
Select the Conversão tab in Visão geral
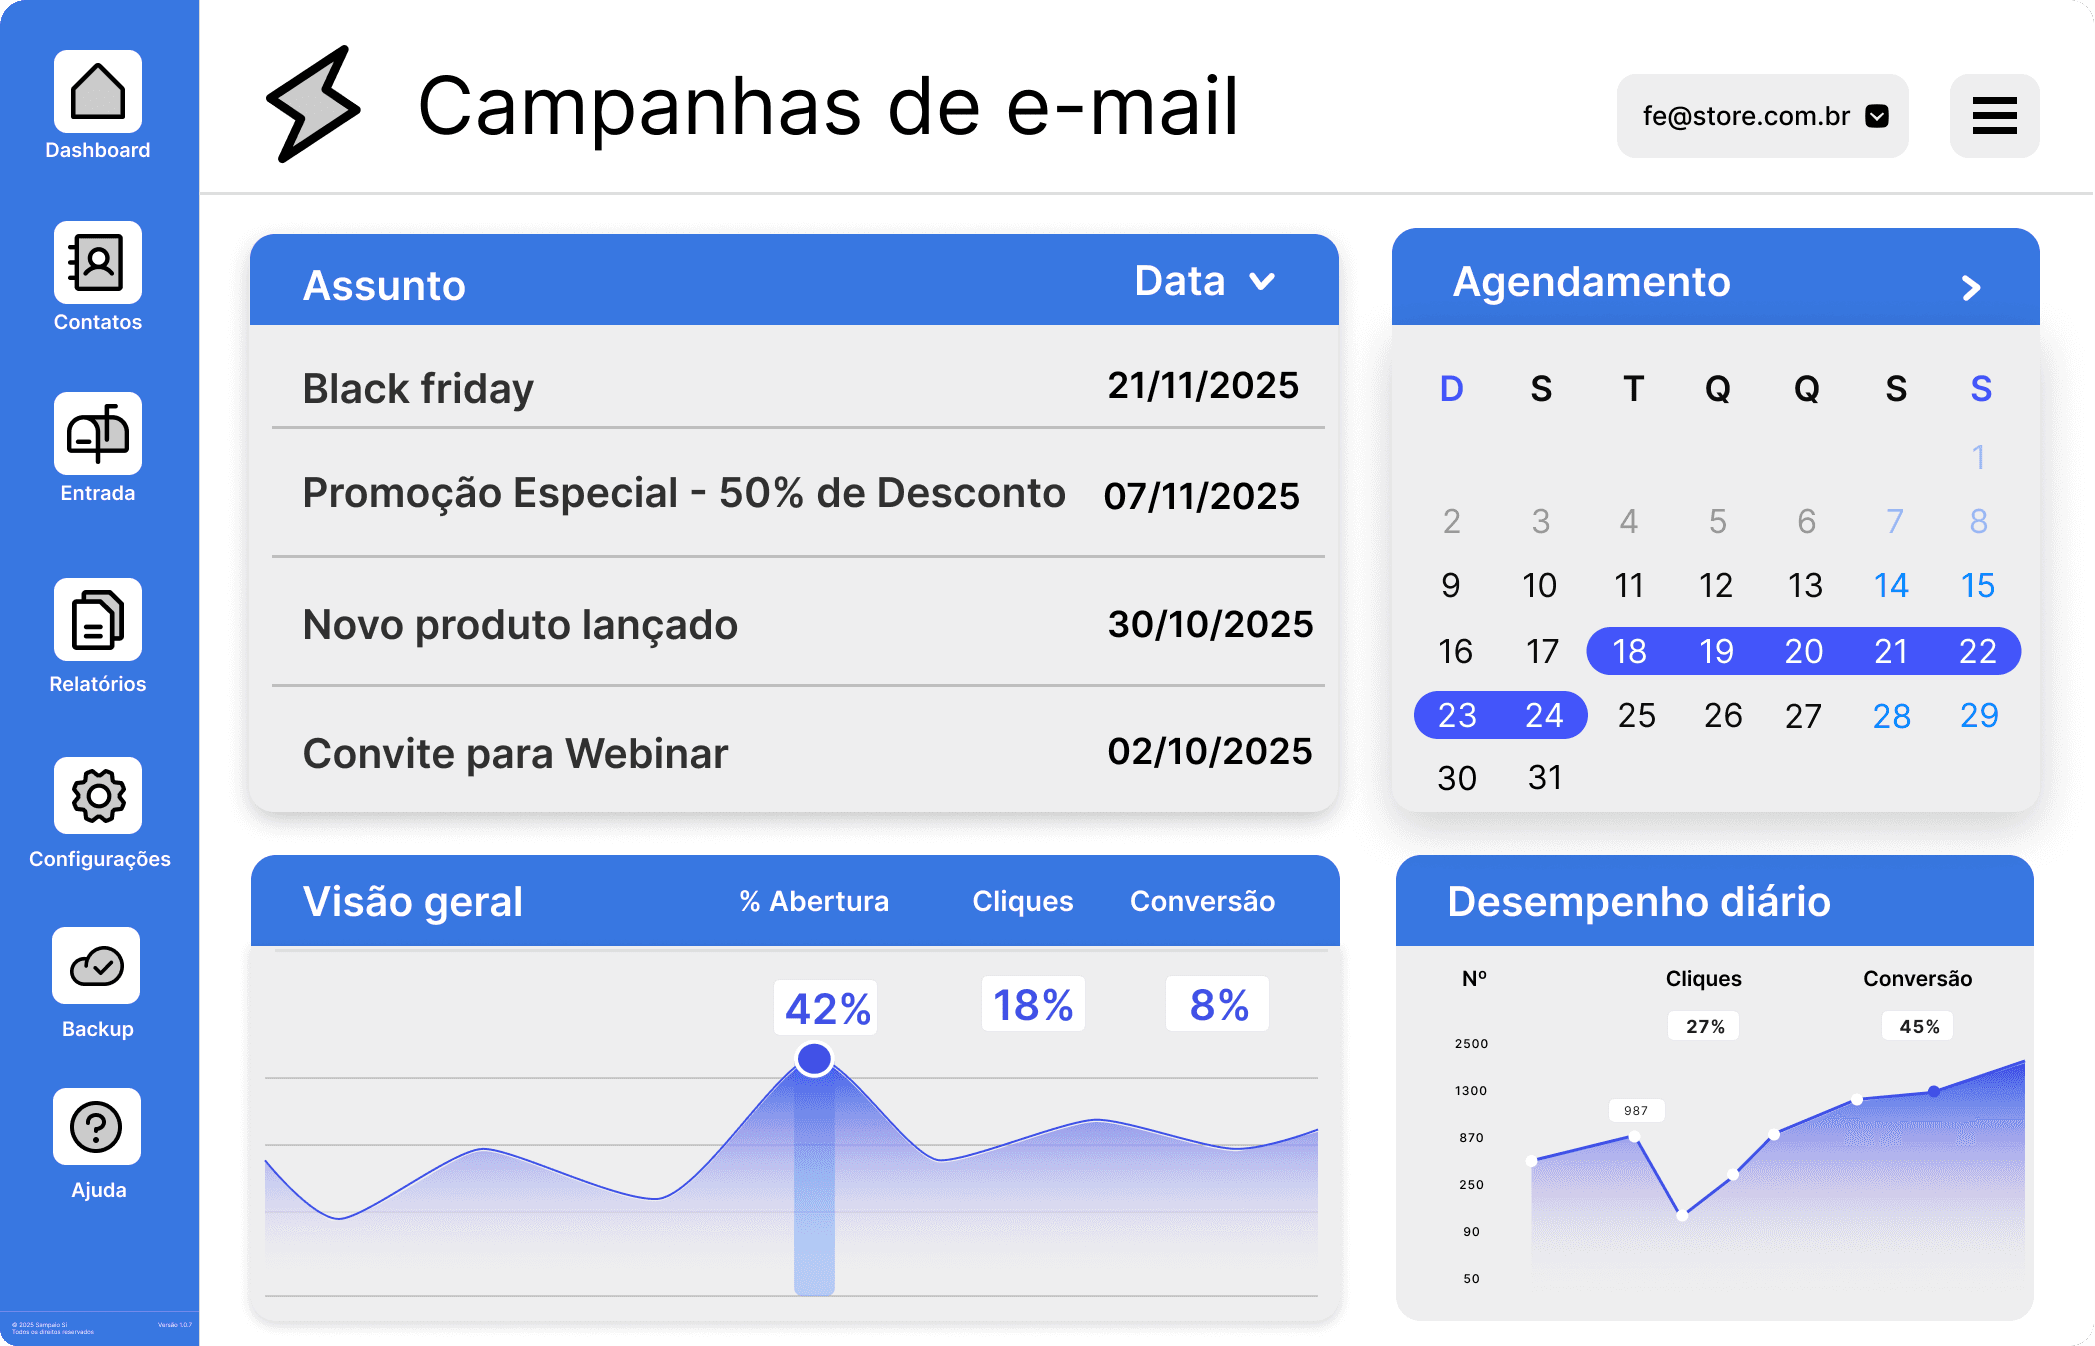click(x=1202, y=901)
